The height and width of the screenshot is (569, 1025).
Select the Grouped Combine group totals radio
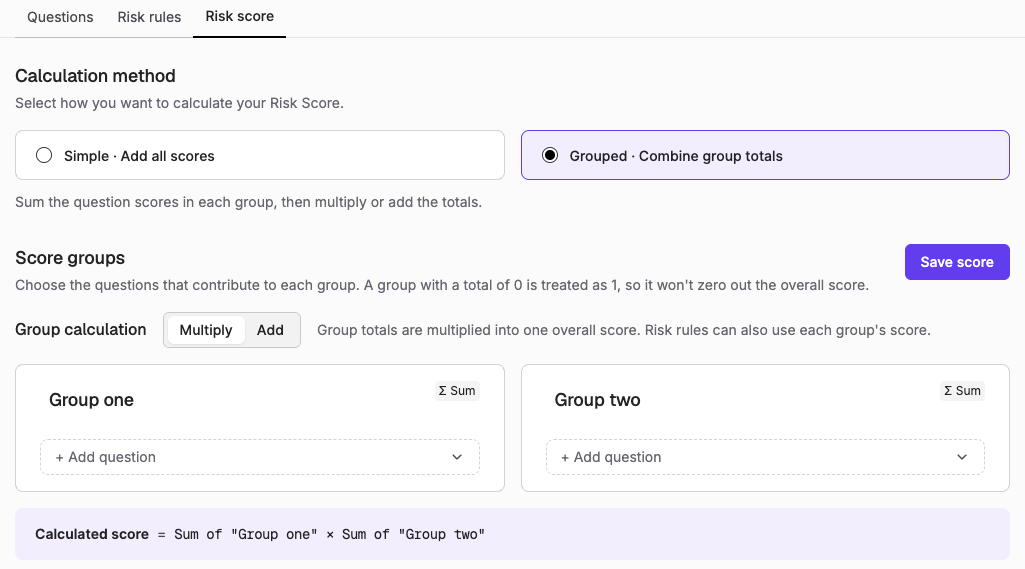click(550, 155)
